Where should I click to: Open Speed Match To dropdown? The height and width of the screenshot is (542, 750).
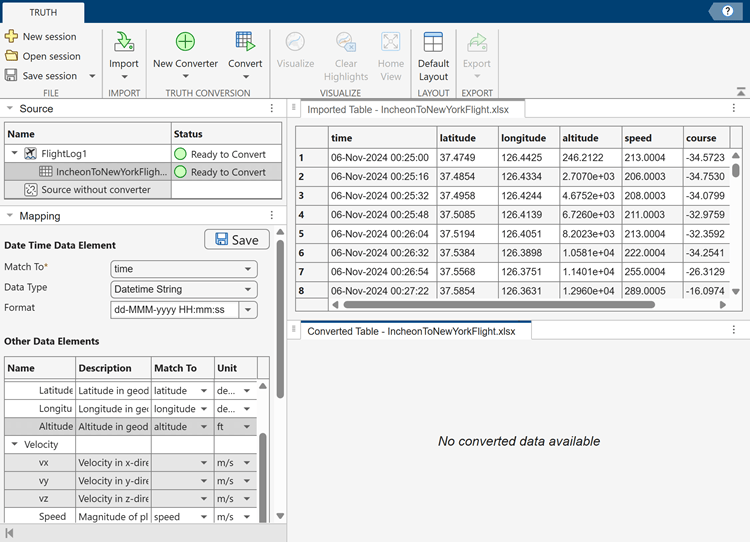click(204, 517)
